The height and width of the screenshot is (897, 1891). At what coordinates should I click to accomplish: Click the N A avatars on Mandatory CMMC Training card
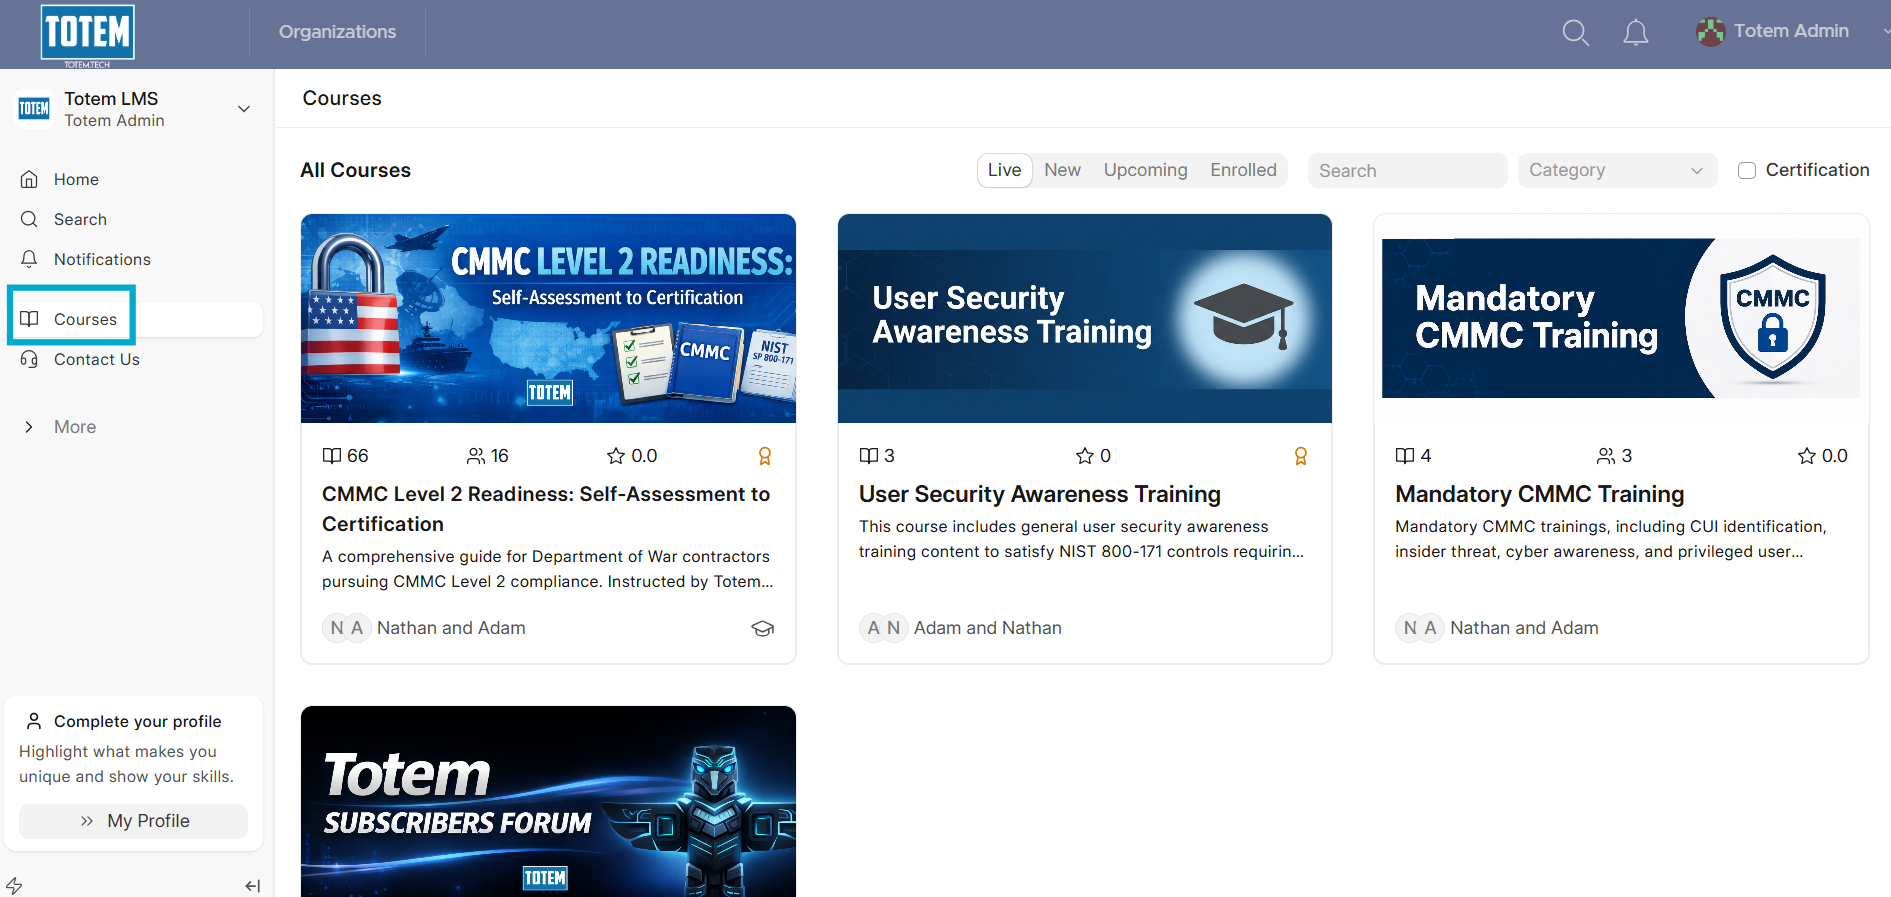coord(1420,628)
